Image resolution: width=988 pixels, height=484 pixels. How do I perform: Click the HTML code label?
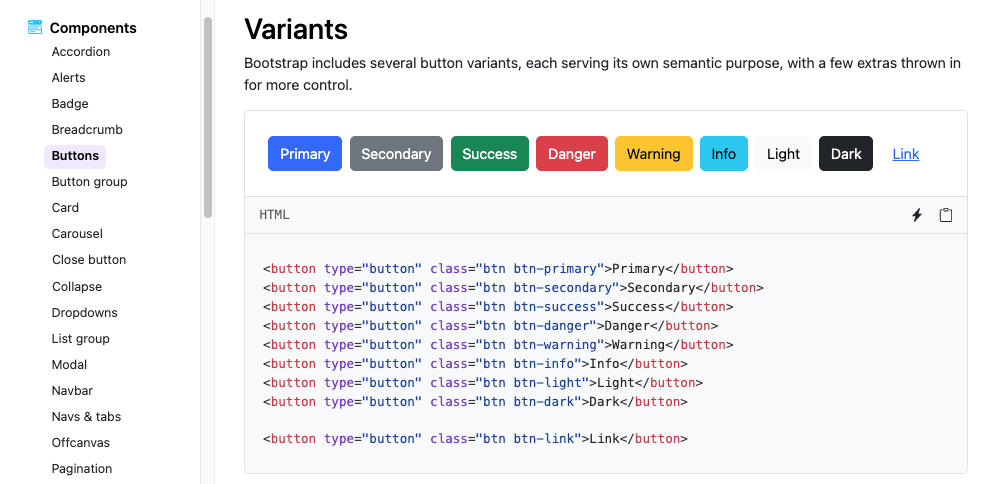click(274, 215)
